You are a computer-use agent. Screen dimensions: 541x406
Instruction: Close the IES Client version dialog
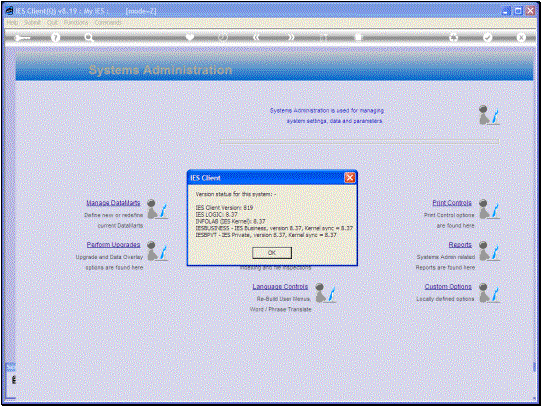tap(350, 178)
